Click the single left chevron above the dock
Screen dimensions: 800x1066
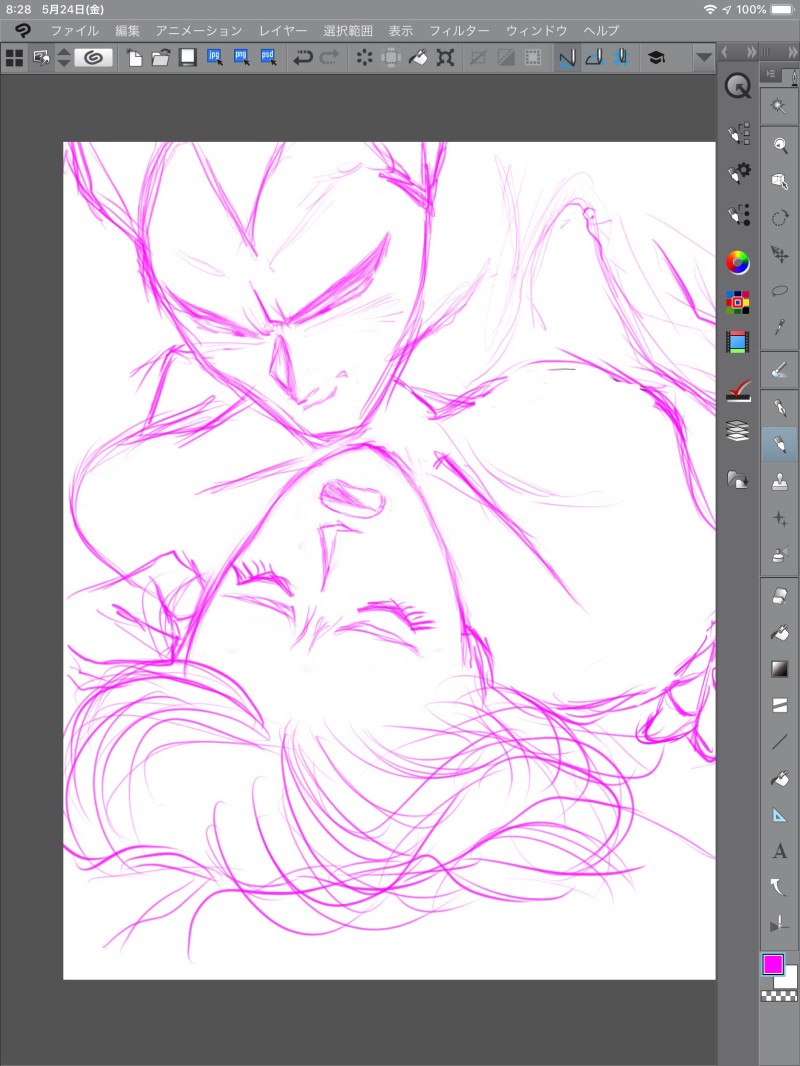coord(725,52)
